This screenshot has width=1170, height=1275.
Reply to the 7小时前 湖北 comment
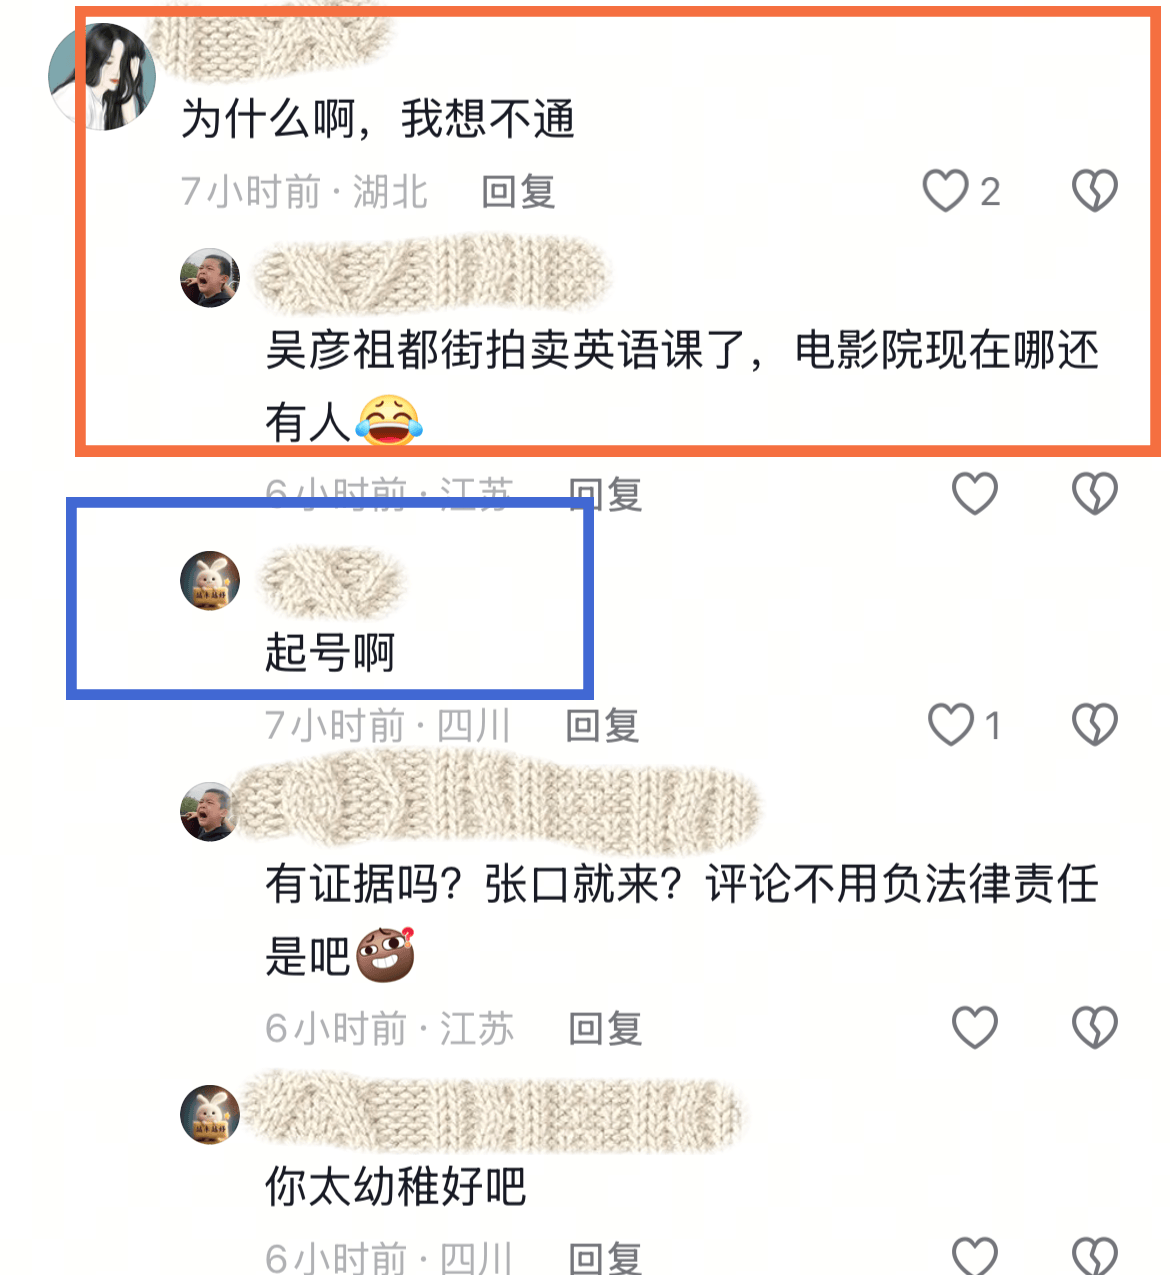point(518,191)
